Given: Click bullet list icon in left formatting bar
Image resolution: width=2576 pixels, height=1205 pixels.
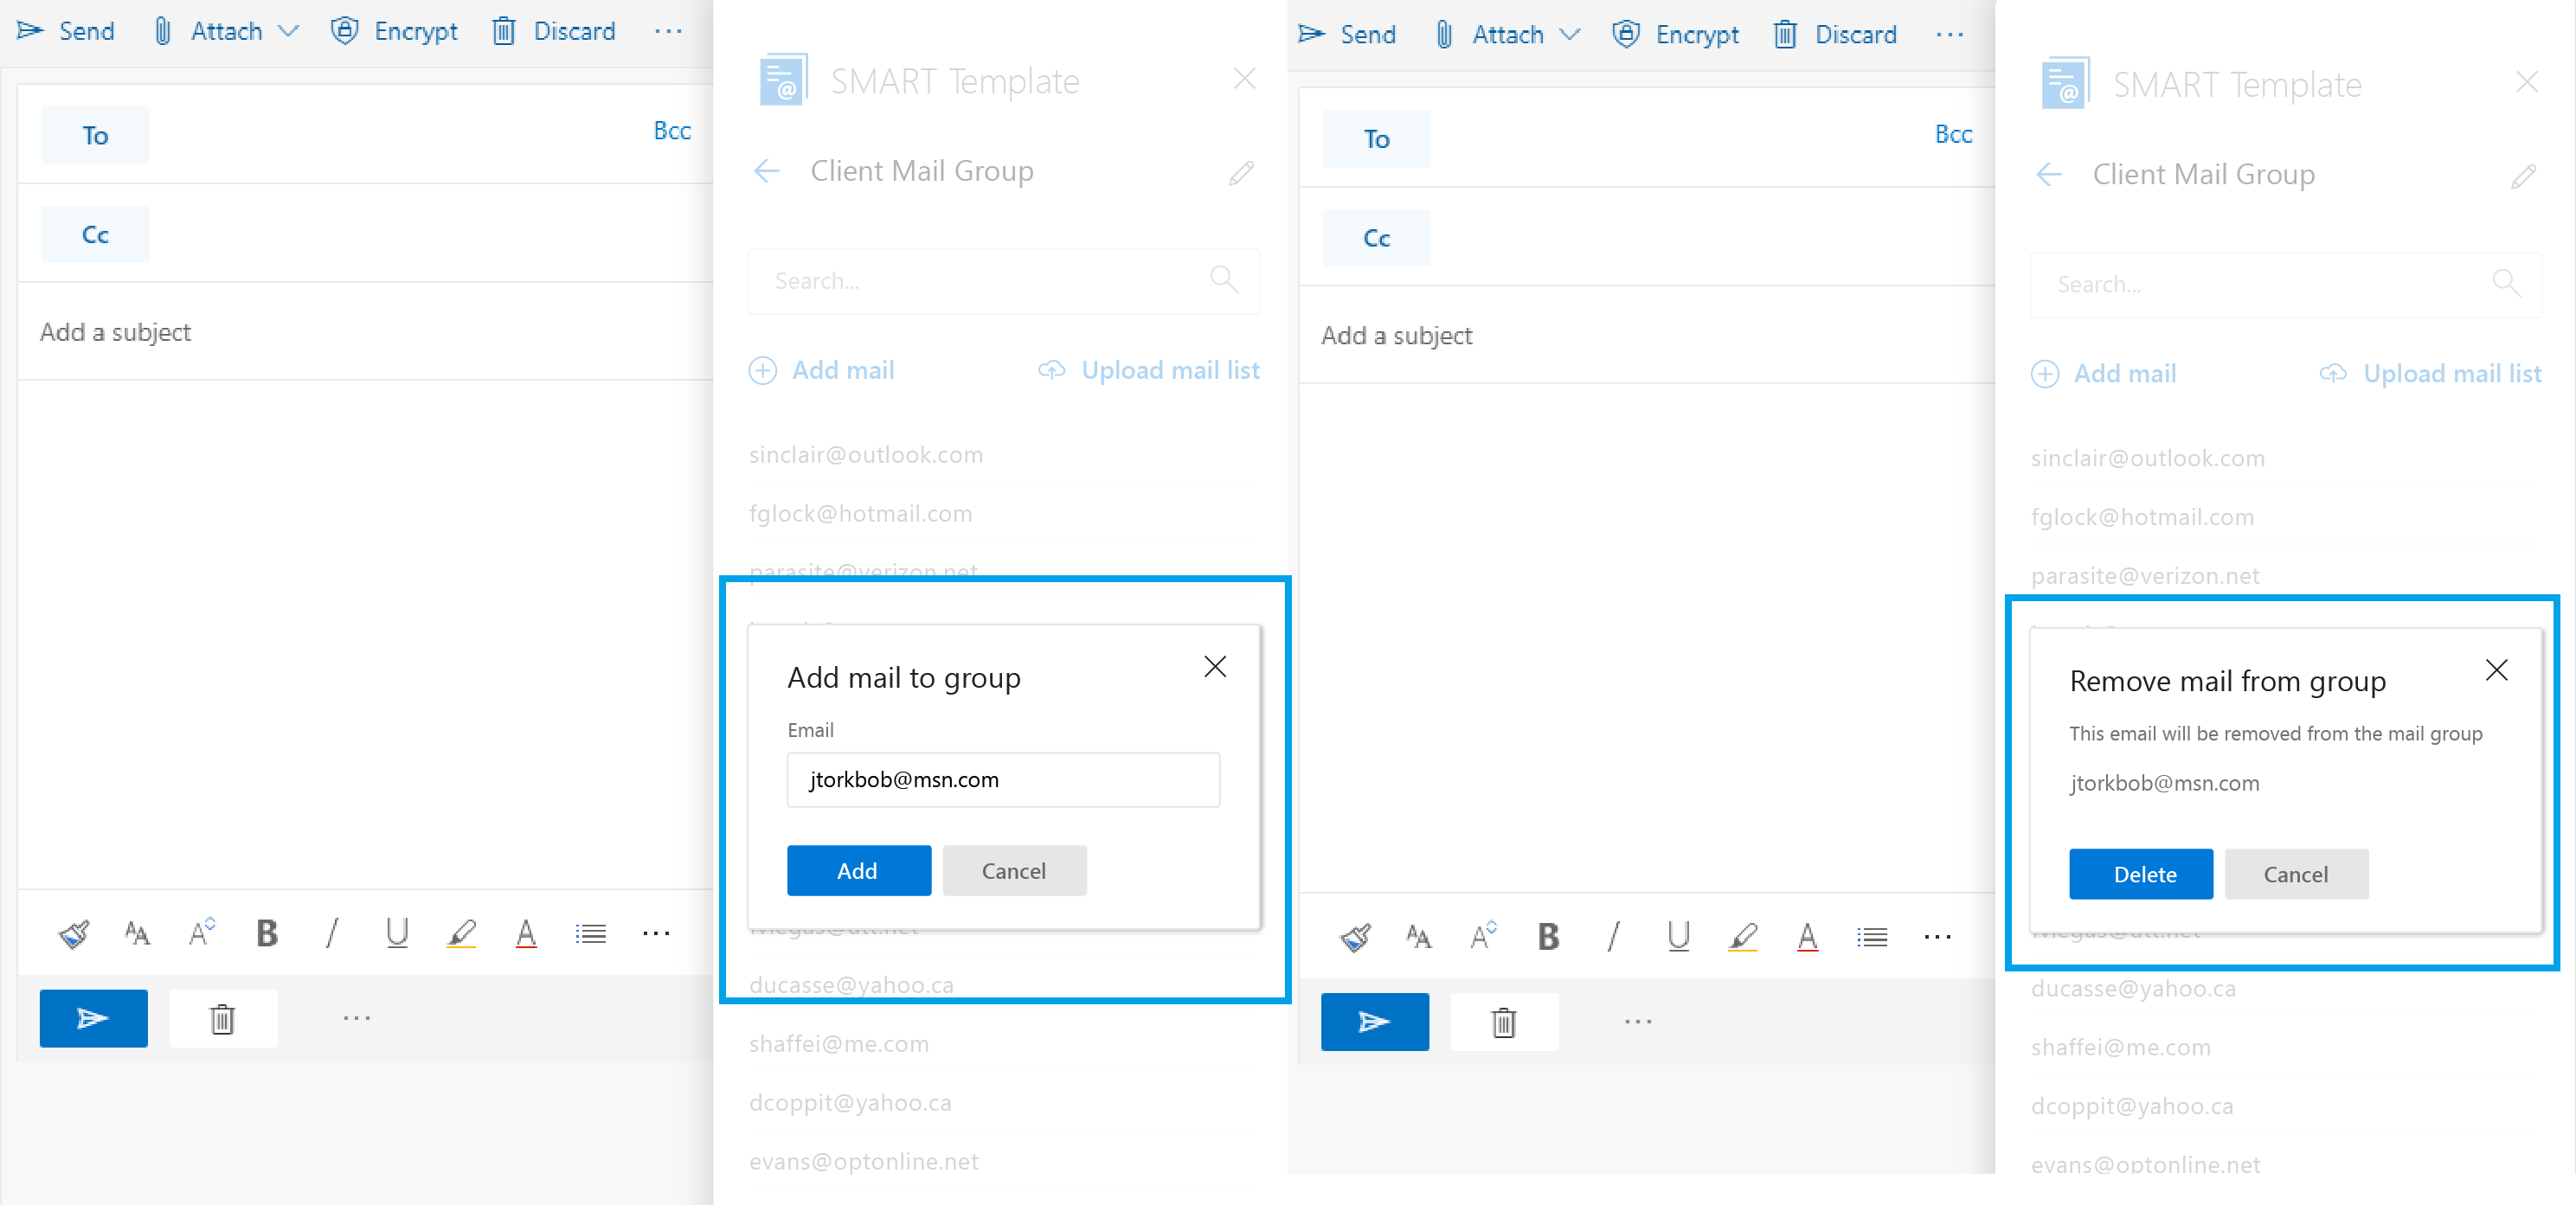Looking at the screenshot, I should [x=591, y=933].
